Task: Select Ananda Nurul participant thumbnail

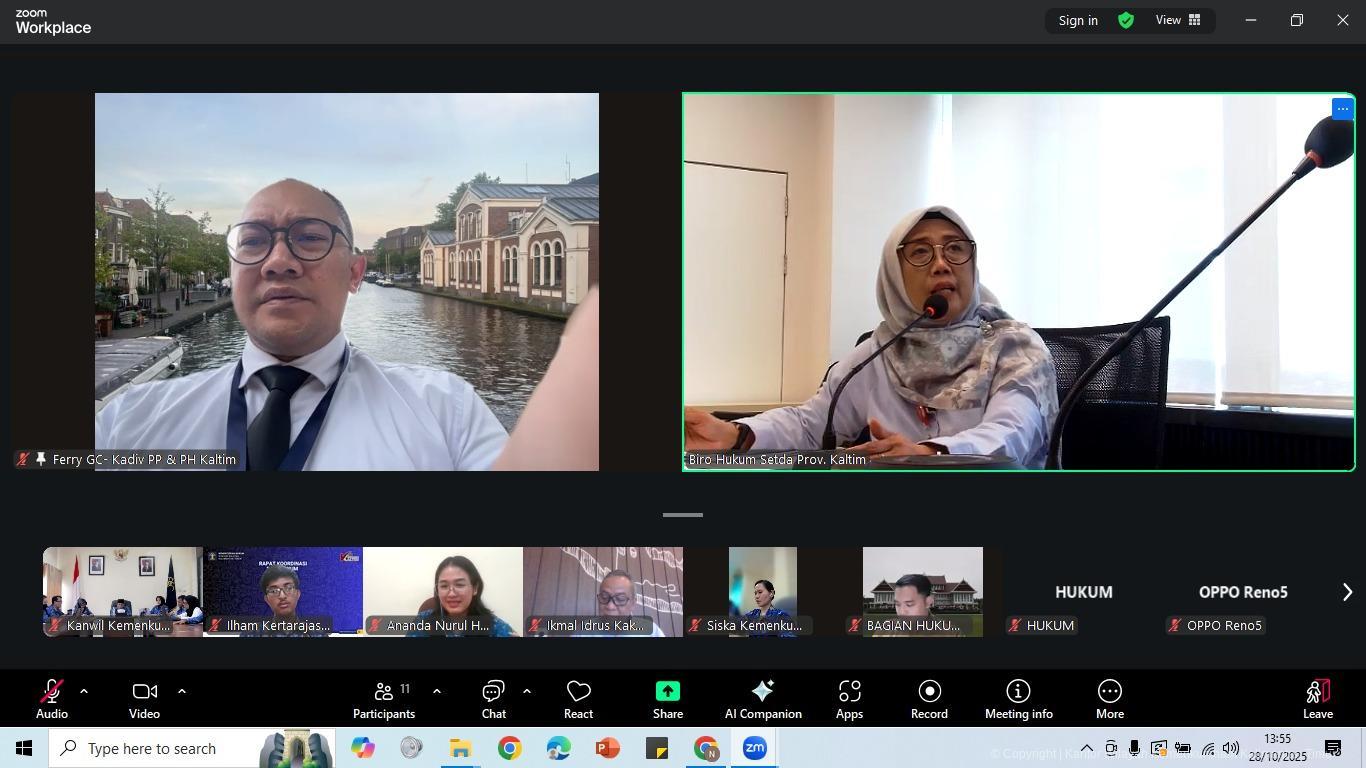Action: (442, 591)
